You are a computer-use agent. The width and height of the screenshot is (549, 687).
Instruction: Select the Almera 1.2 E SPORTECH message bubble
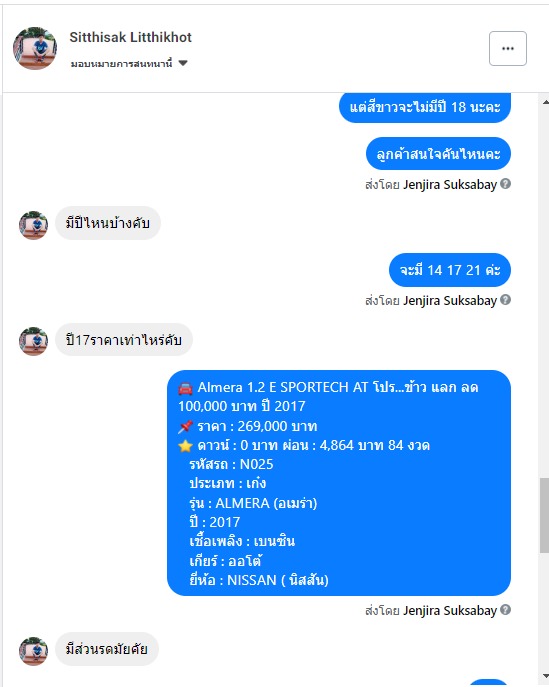[339, 483]
